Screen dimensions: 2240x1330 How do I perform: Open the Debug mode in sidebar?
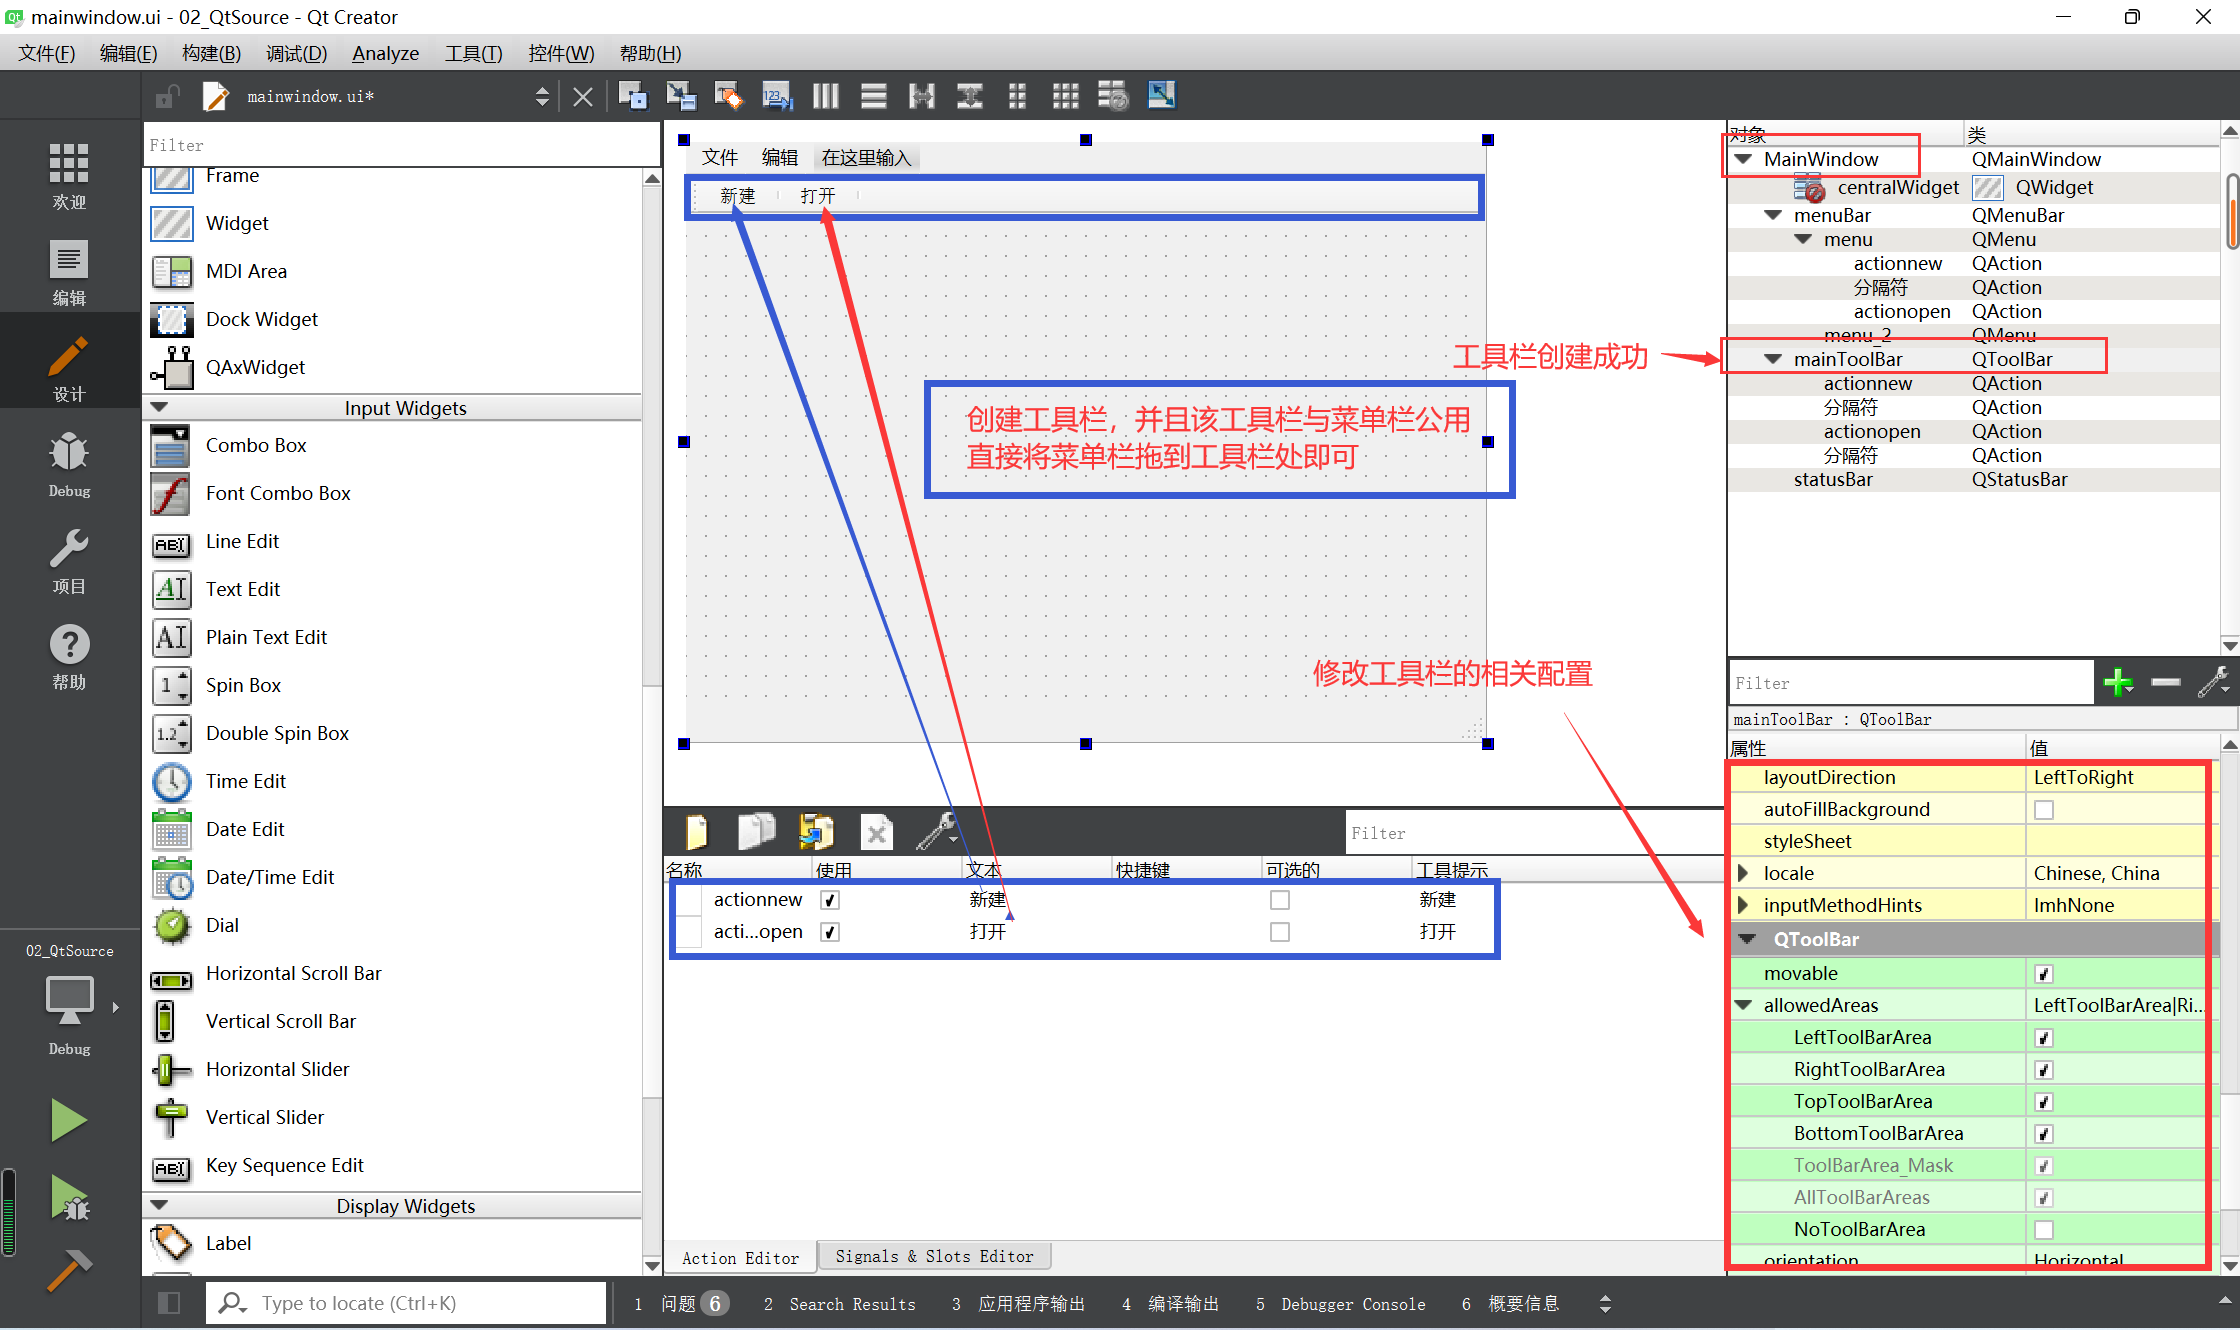pos(69,464)
